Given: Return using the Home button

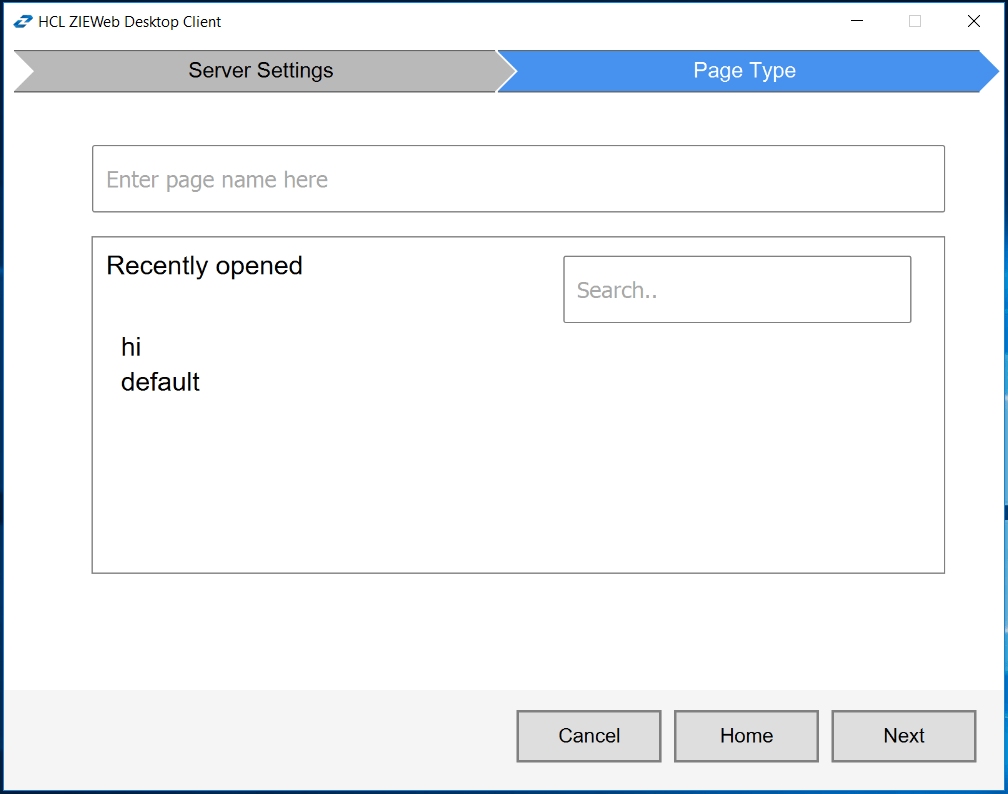Looking at the screenshot, I should click(x=746, y=736).
